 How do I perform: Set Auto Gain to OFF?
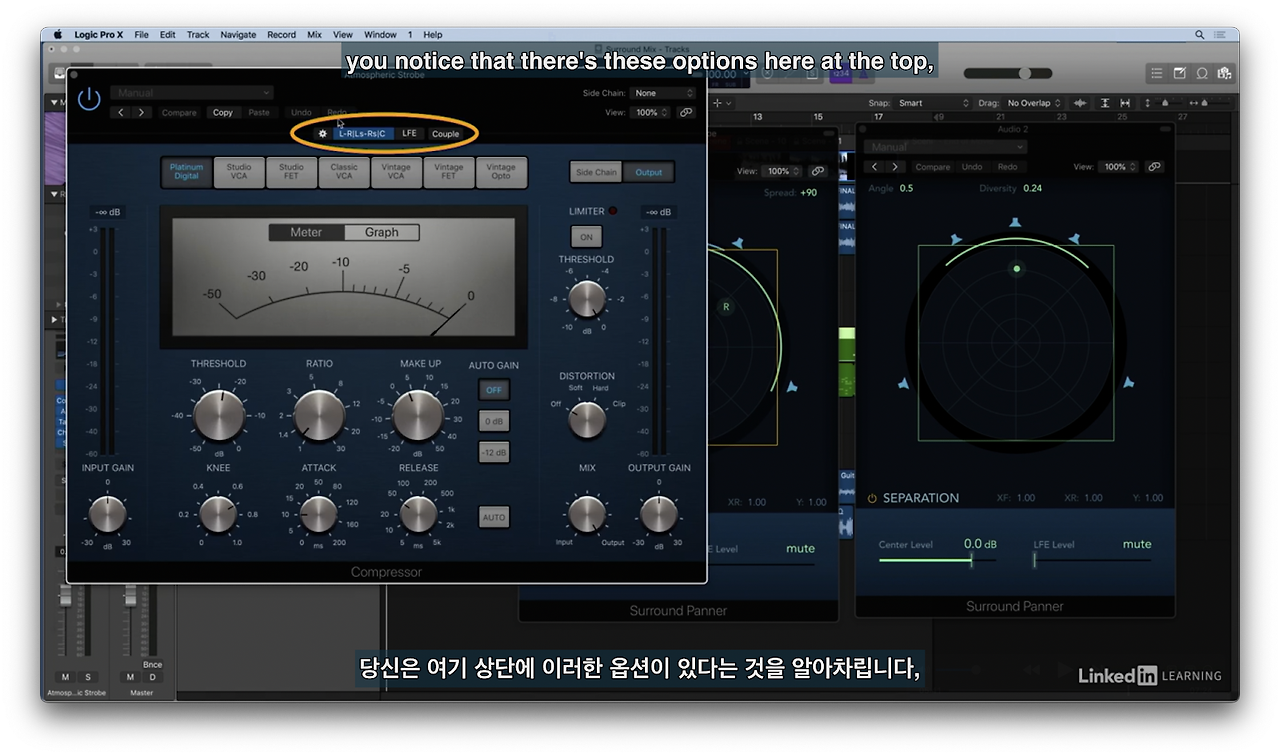tap(494, 390)
